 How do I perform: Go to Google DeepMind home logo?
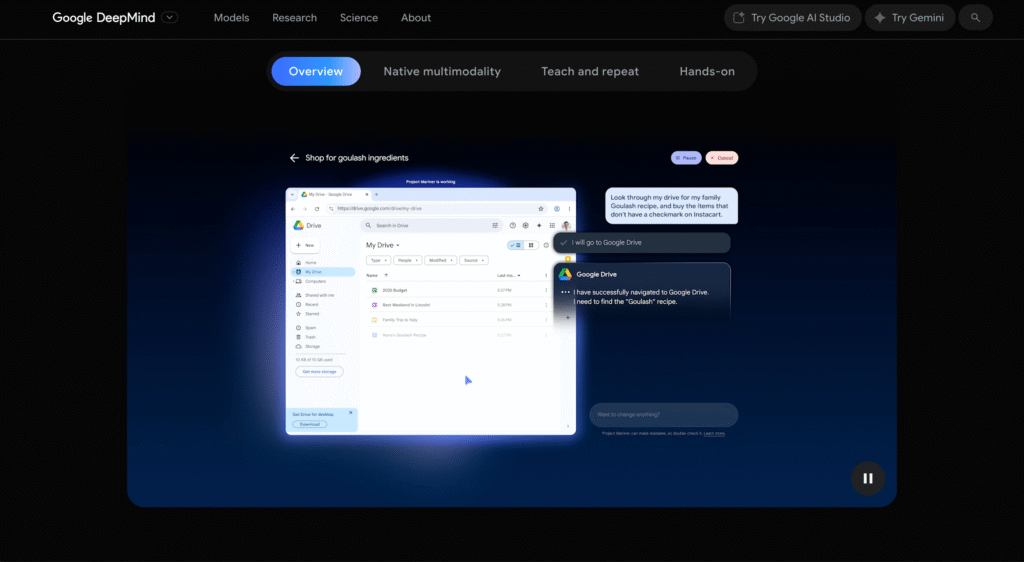tap(104, 18)
